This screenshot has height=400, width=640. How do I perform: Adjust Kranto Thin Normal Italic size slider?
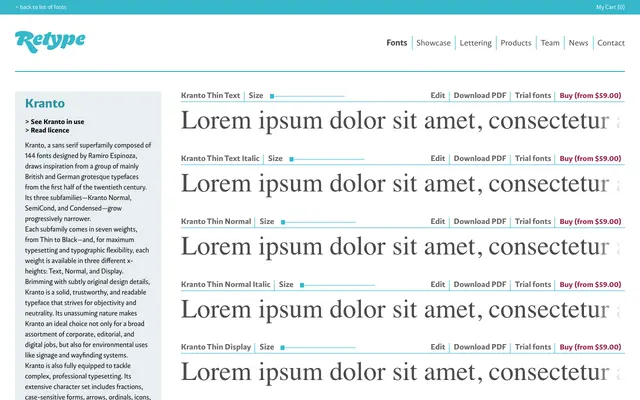point(337,285)
